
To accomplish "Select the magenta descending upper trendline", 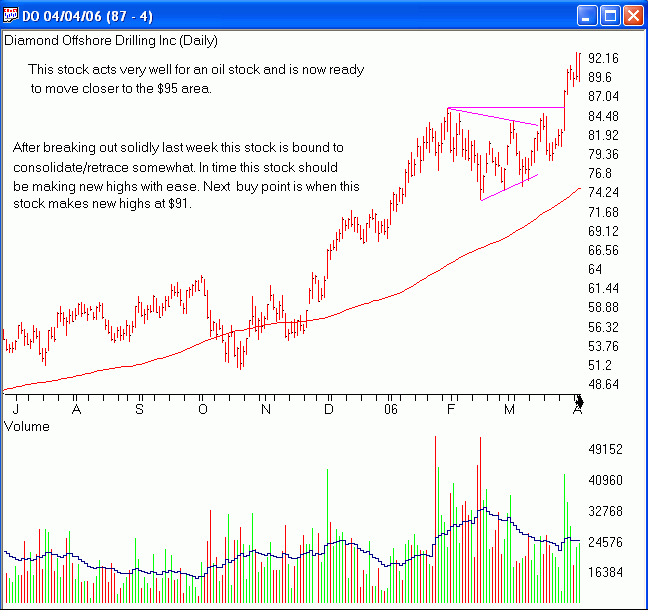I will pyautogui.click(x=493, y=117).
